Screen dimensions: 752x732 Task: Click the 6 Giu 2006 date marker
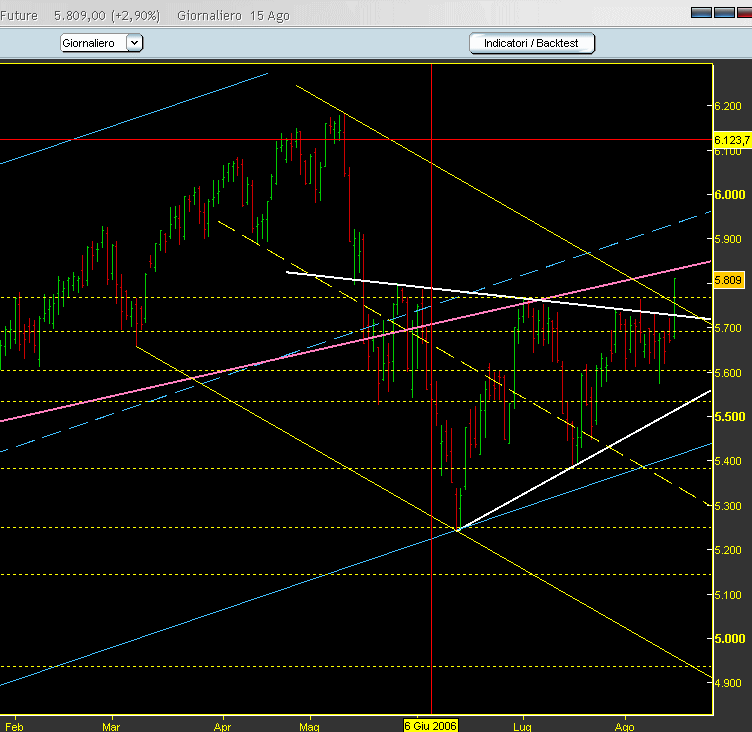tap(431, 725)
